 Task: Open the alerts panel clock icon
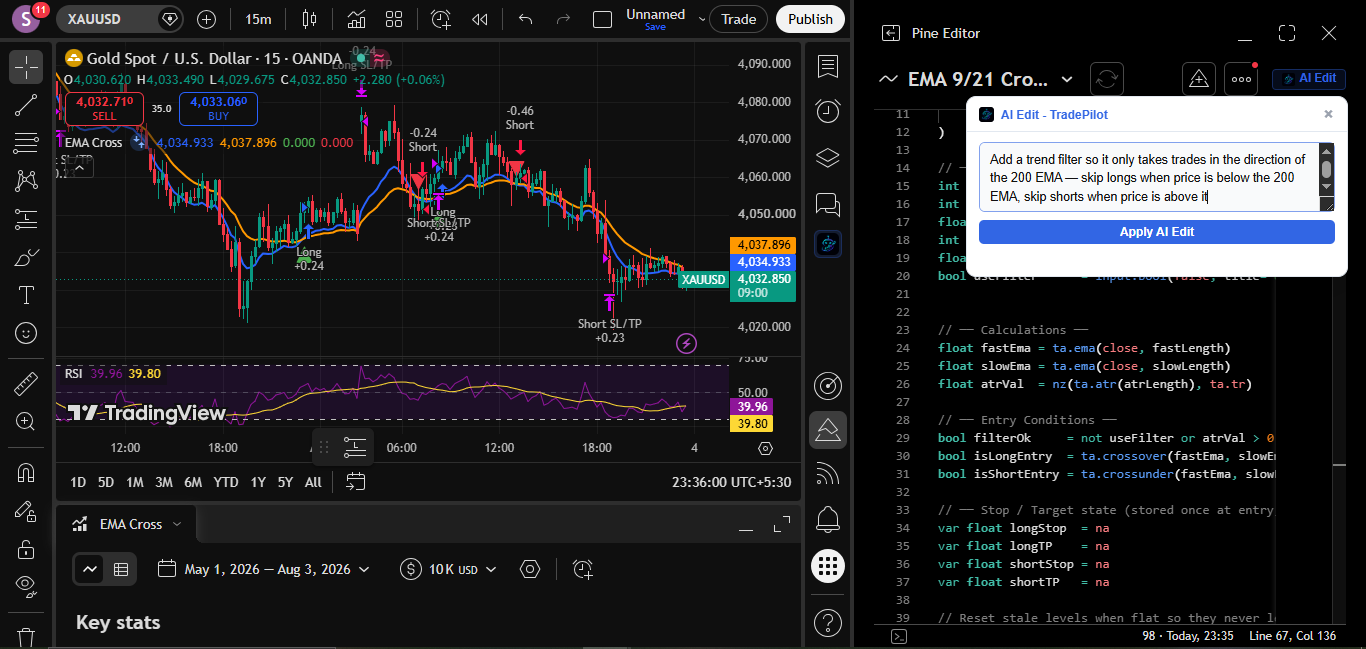pos(828,110)
